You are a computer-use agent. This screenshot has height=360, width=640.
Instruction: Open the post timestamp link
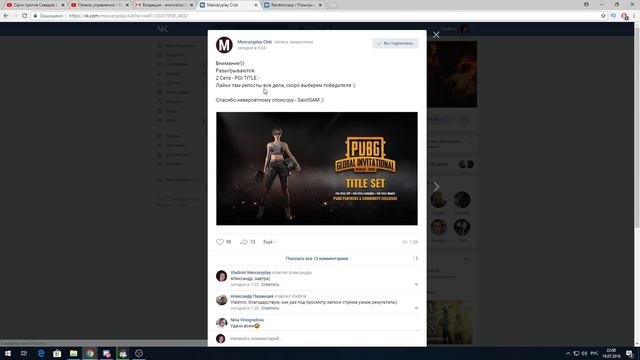click(251, 48)
